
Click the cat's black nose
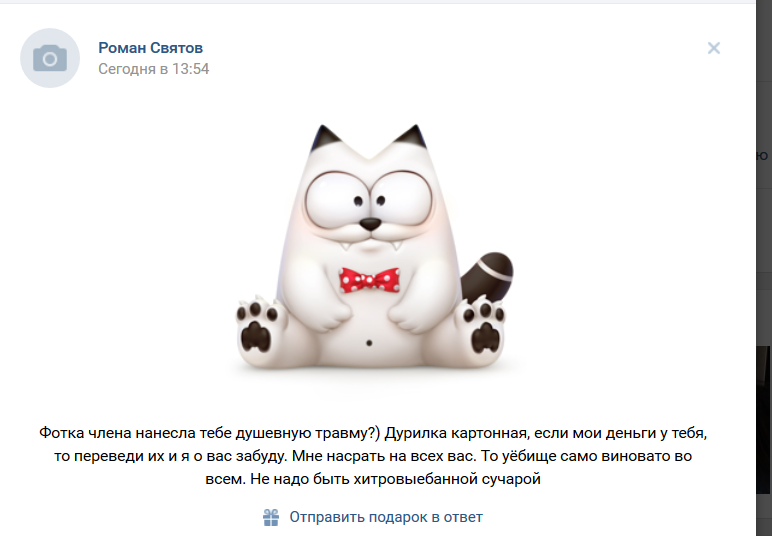(x=370, y=224)
